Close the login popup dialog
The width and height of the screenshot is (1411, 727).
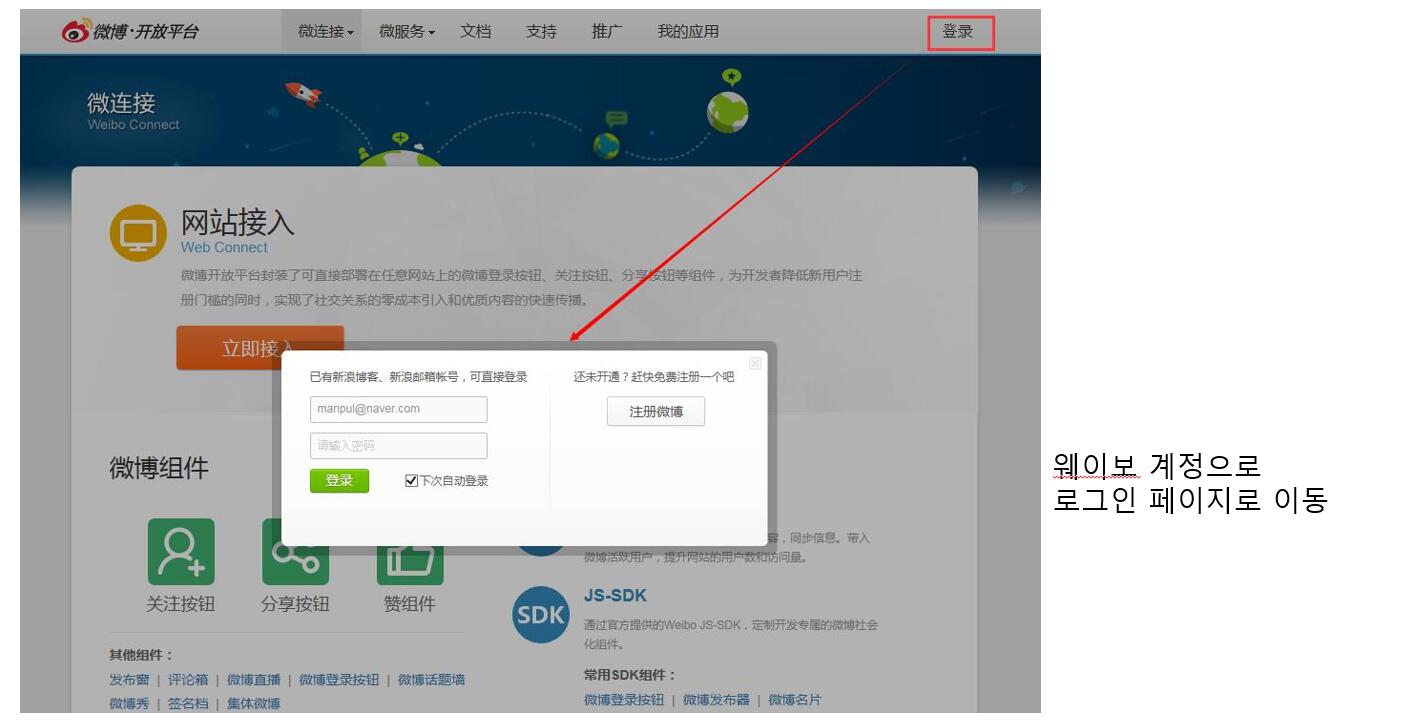coord(755,364)
